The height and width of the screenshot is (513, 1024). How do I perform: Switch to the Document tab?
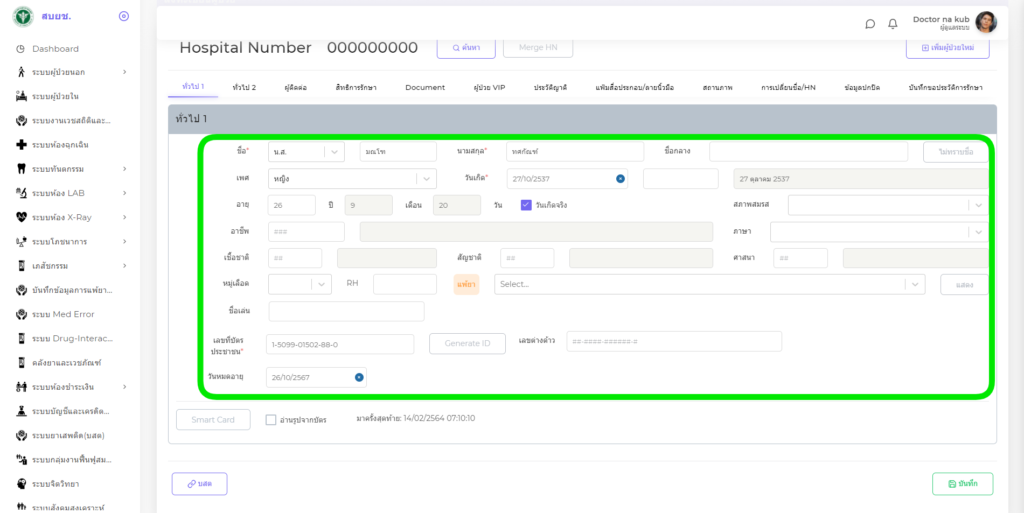pos(425,88)
